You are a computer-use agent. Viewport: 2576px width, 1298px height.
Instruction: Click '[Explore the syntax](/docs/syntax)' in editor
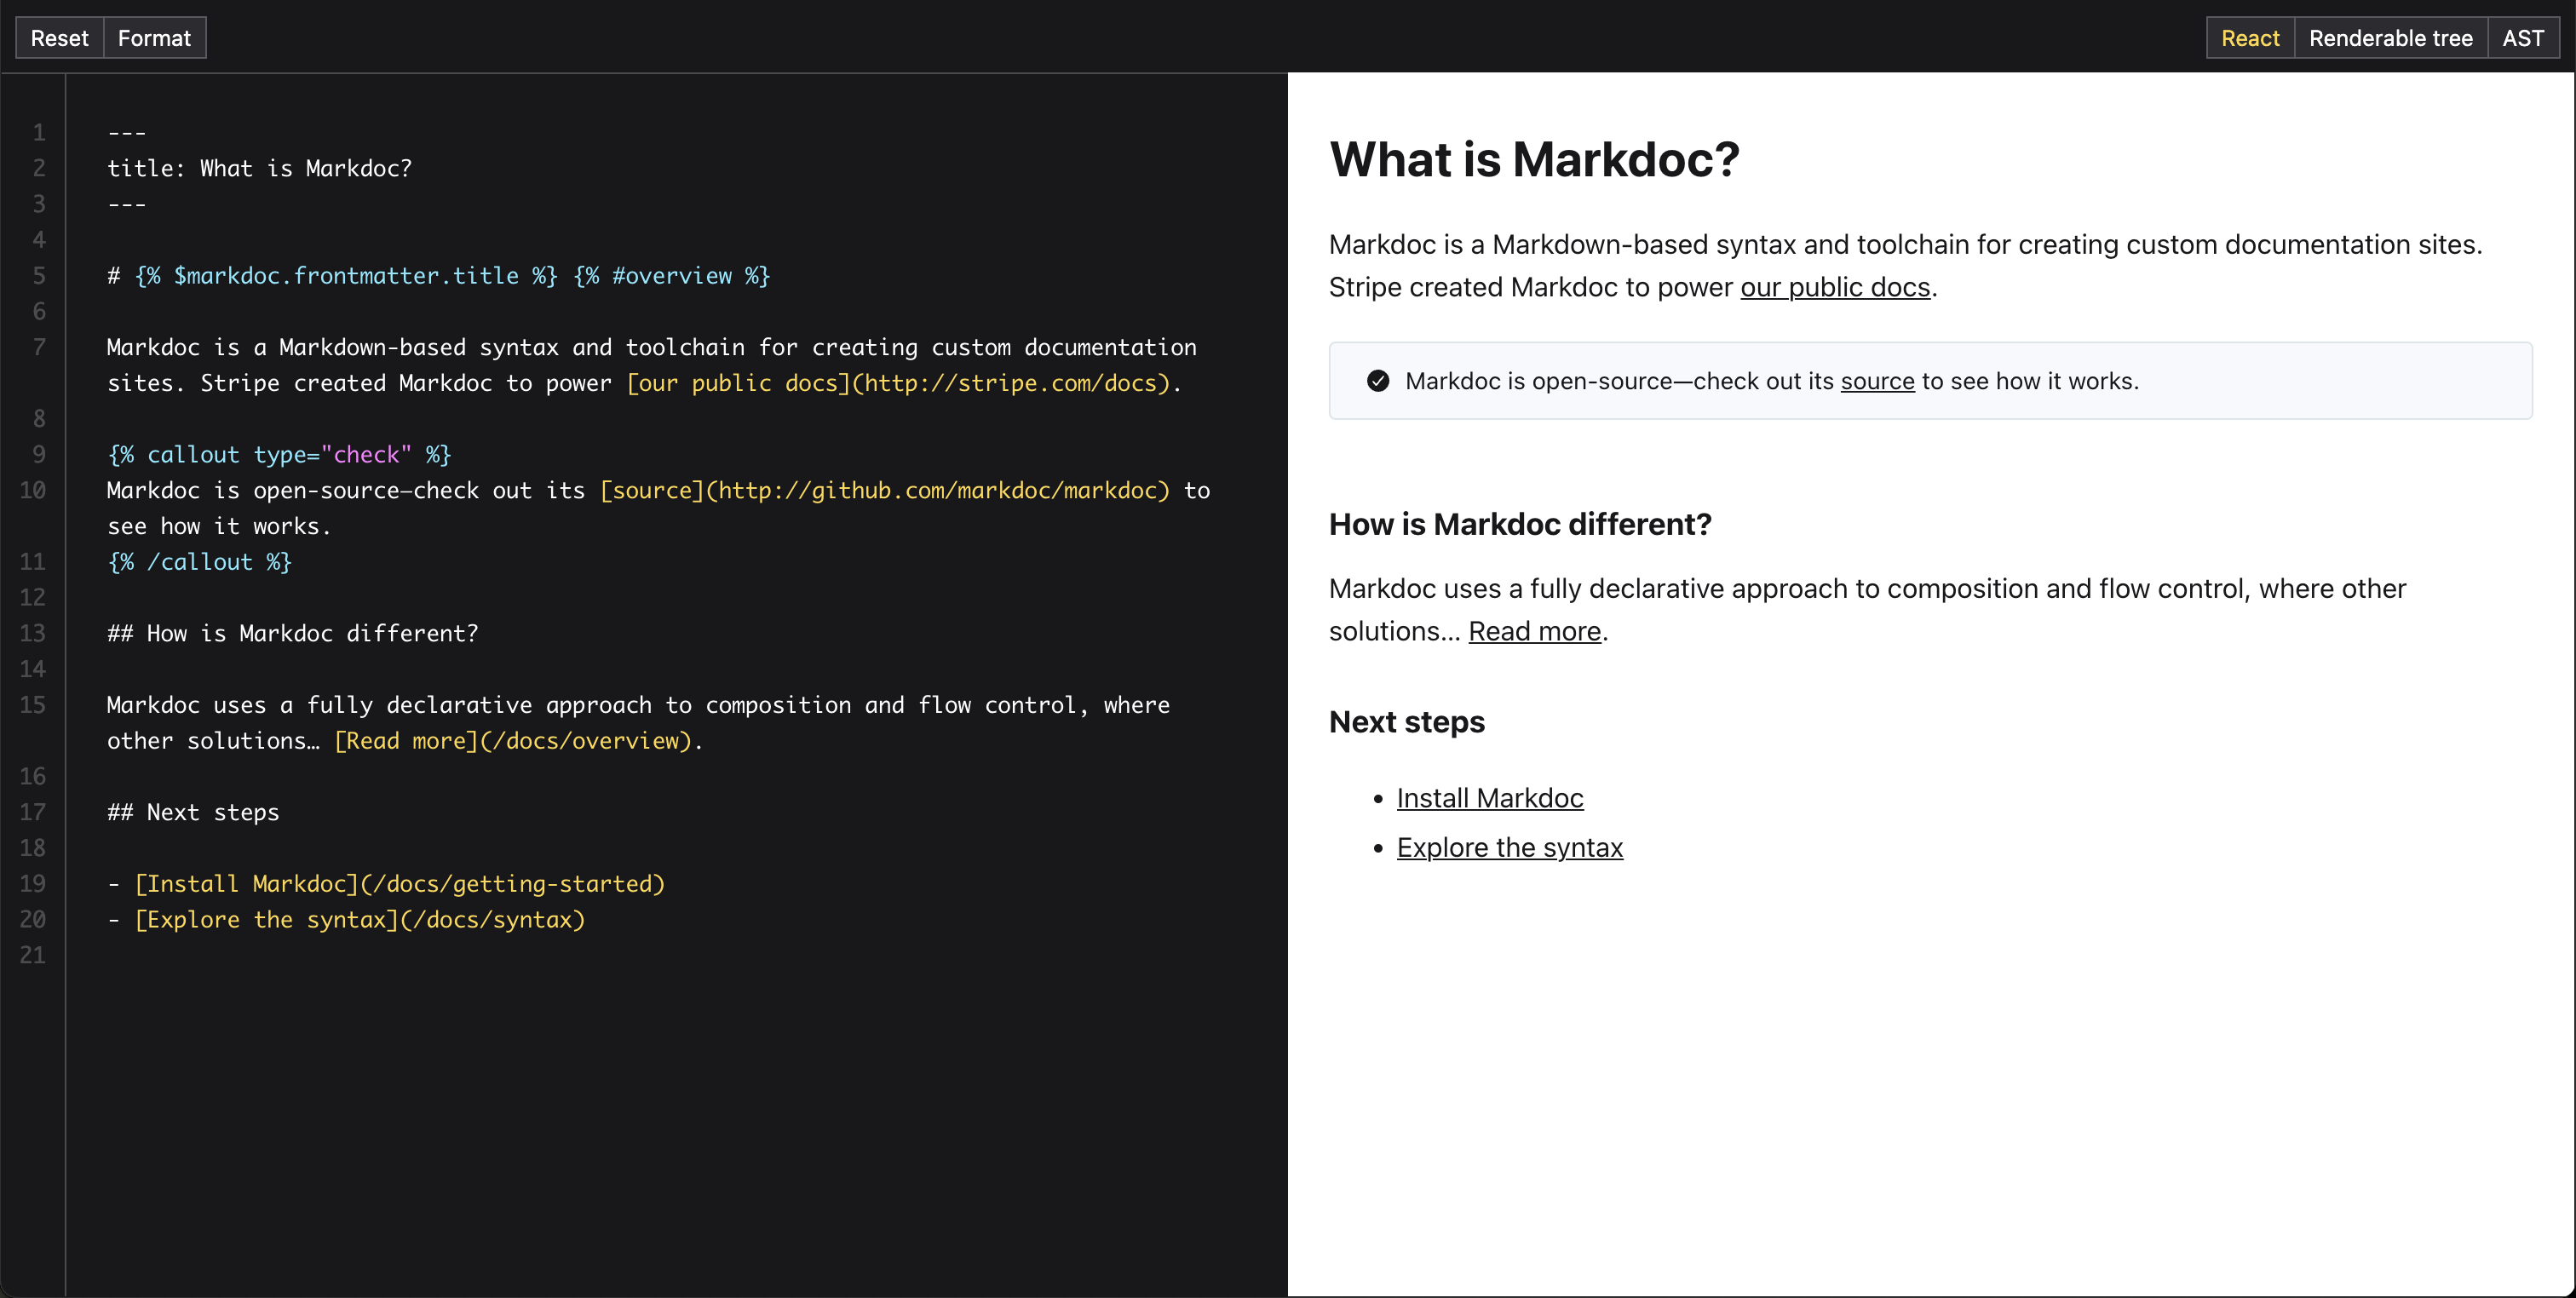pyautogui.click(x=360, y=920)
